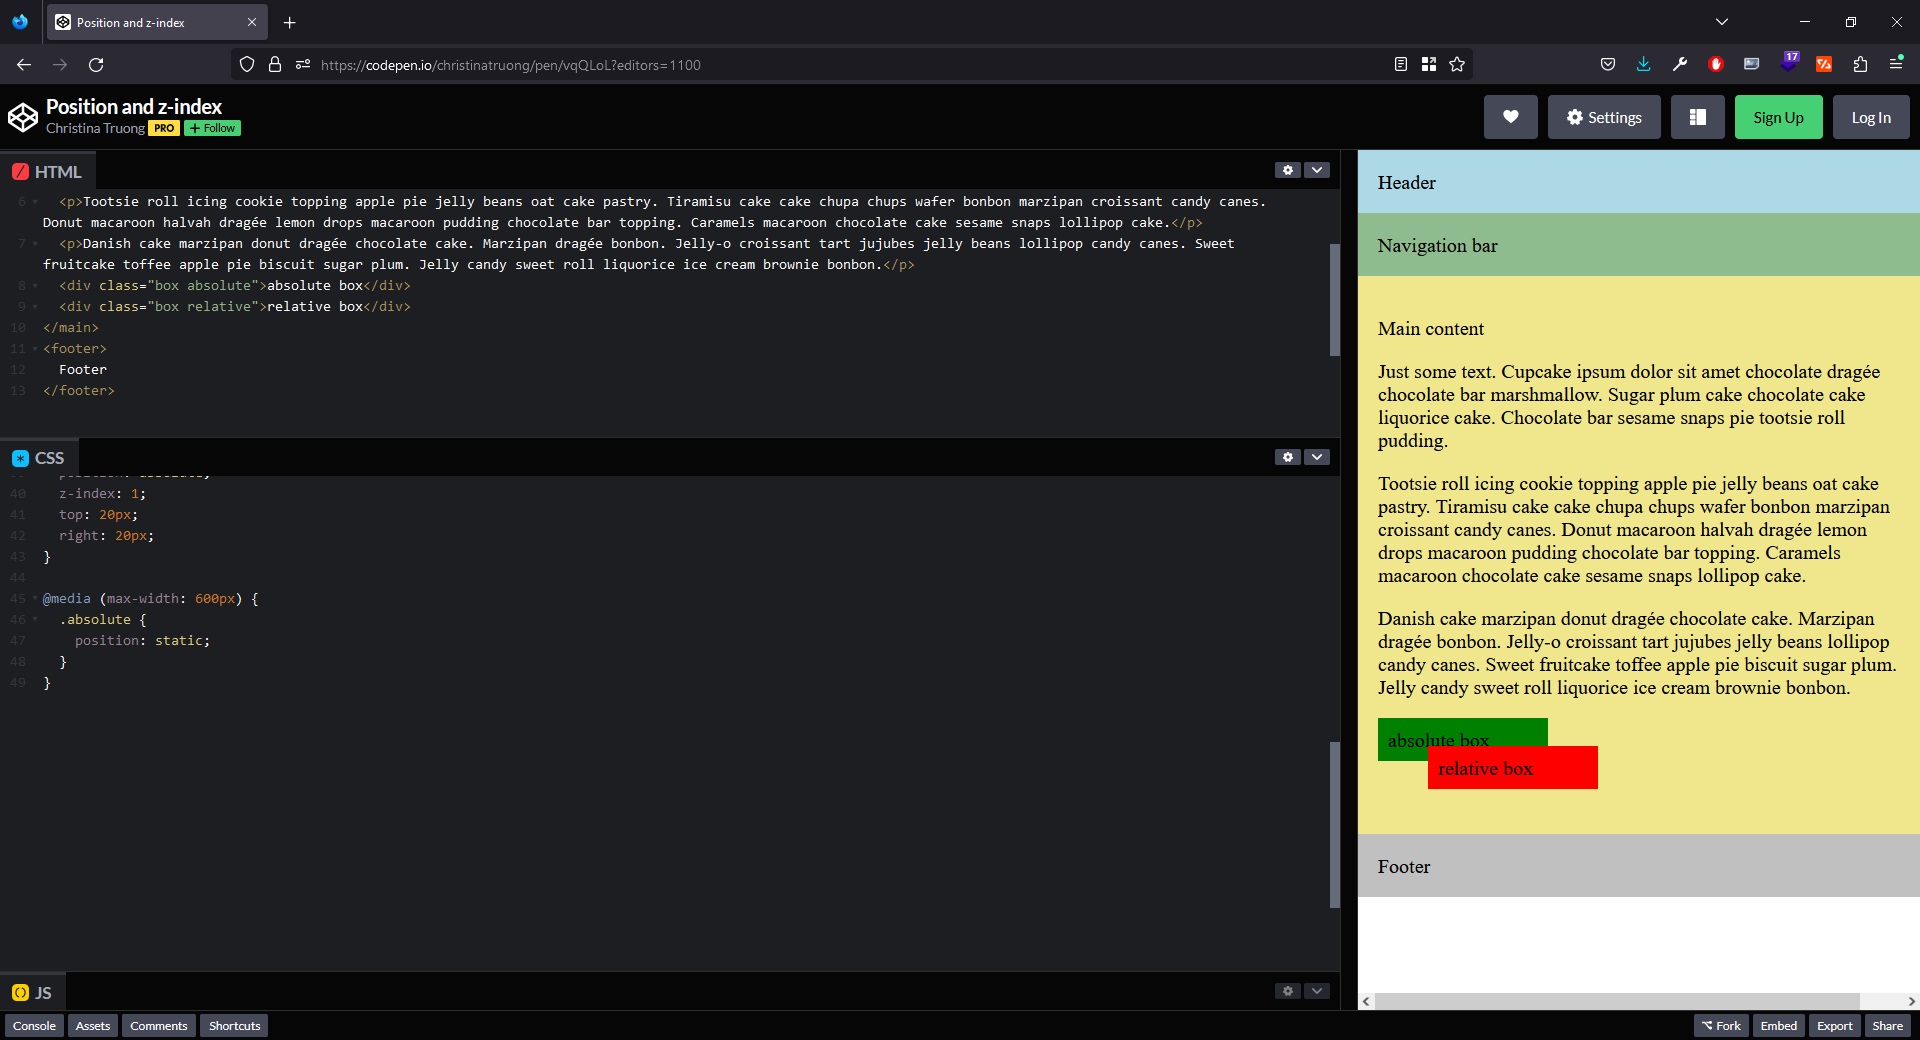Click the preview horizontal scrollbar
This screenshot has width=1920, height=1040.
coord(1617,1001)
